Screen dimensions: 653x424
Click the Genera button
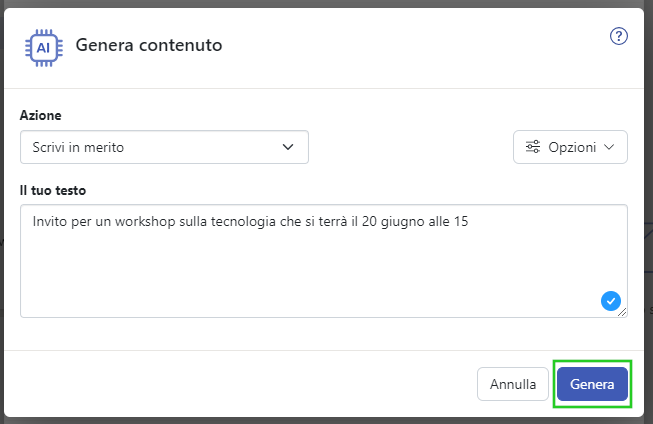tap(592, 384)
